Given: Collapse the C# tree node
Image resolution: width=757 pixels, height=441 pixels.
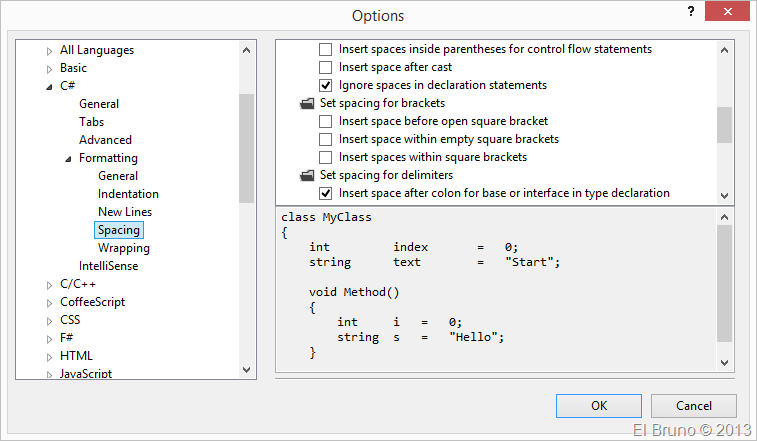Looking at the screenshot, I should tap(49, 86).
